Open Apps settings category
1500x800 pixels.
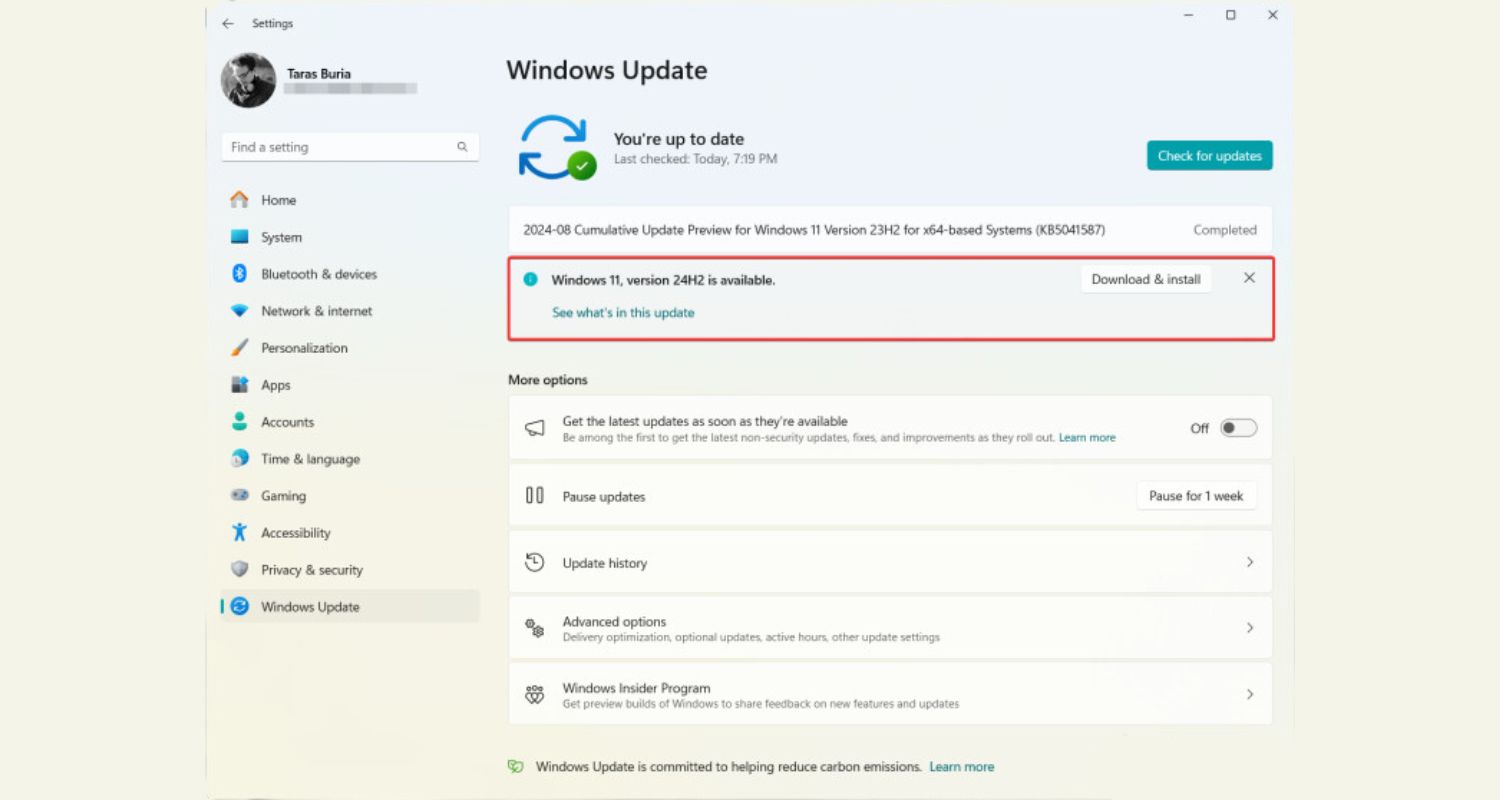(350, 385)
